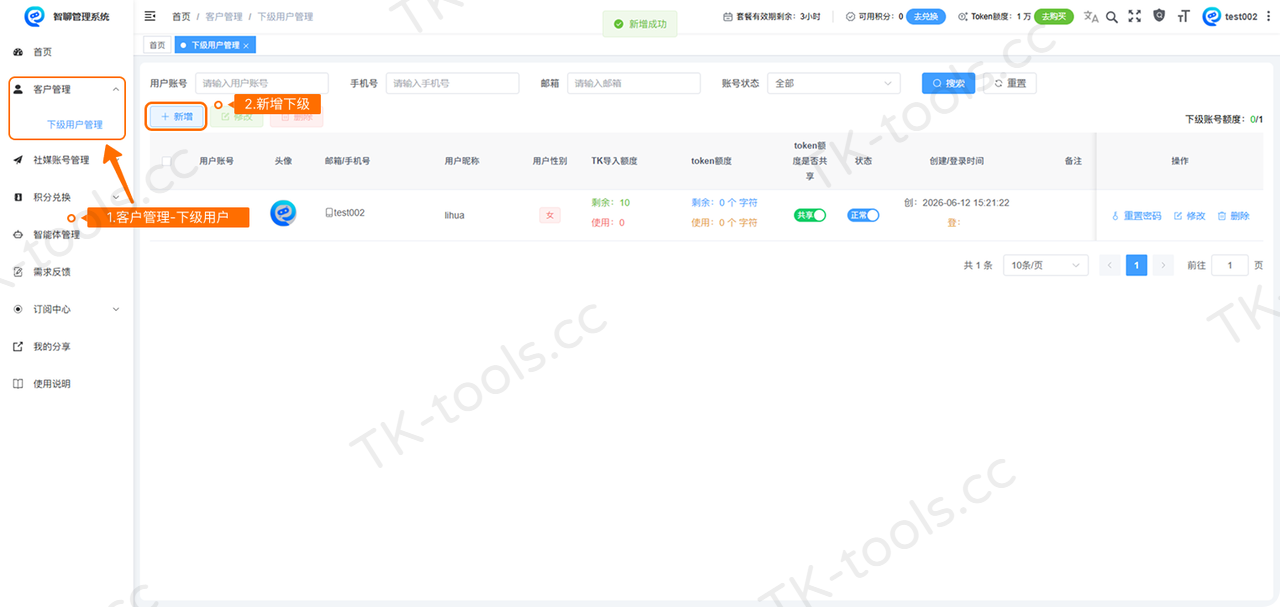Open the 10条/页 page size dropdown
This screenshot has height=607, width=1280.
pos(1045,265)
